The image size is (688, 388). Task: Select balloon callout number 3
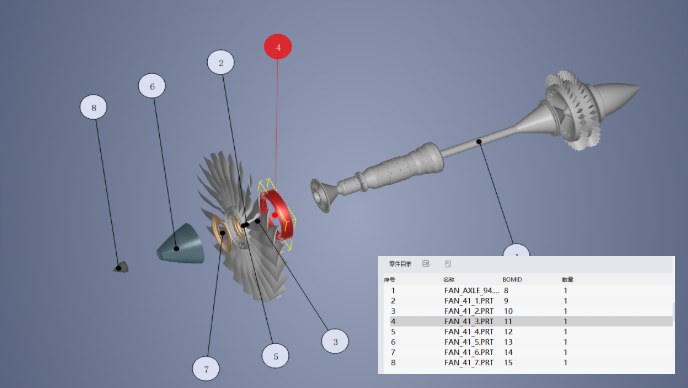click(335, 341)
